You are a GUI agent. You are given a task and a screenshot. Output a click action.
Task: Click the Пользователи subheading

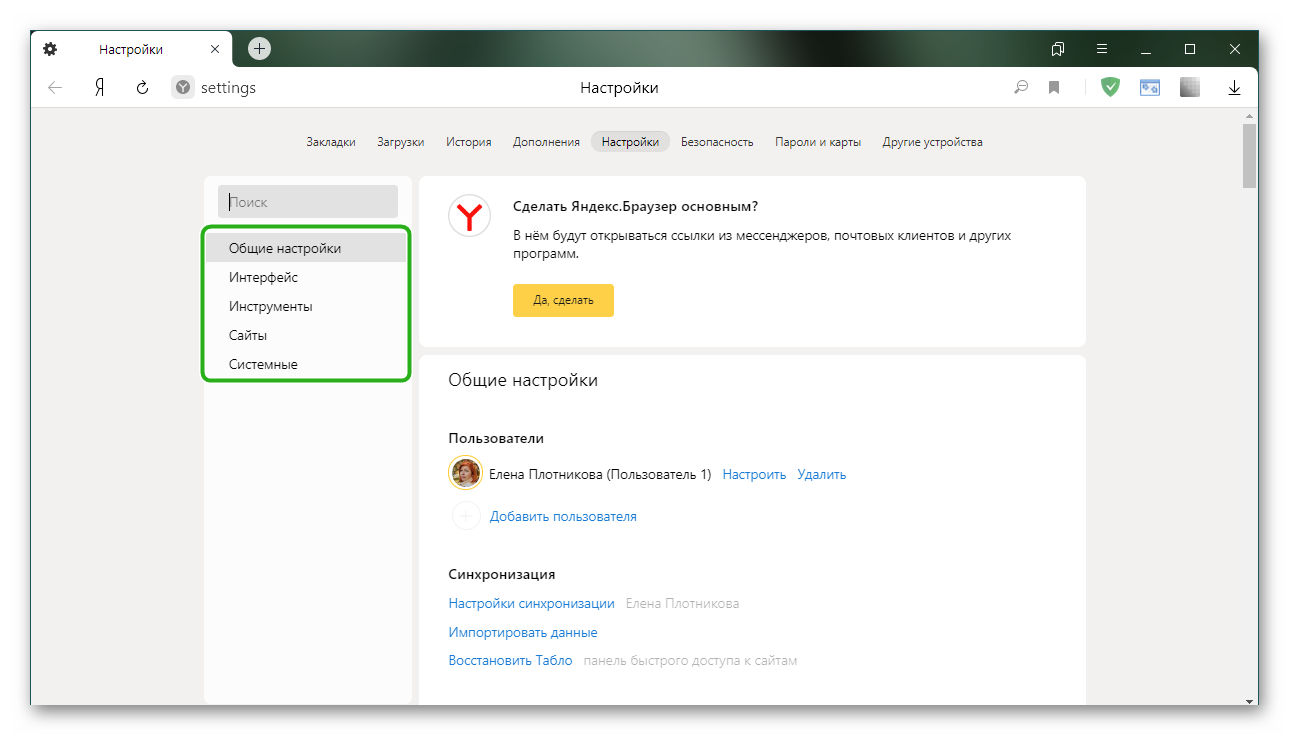coord(496,438)
